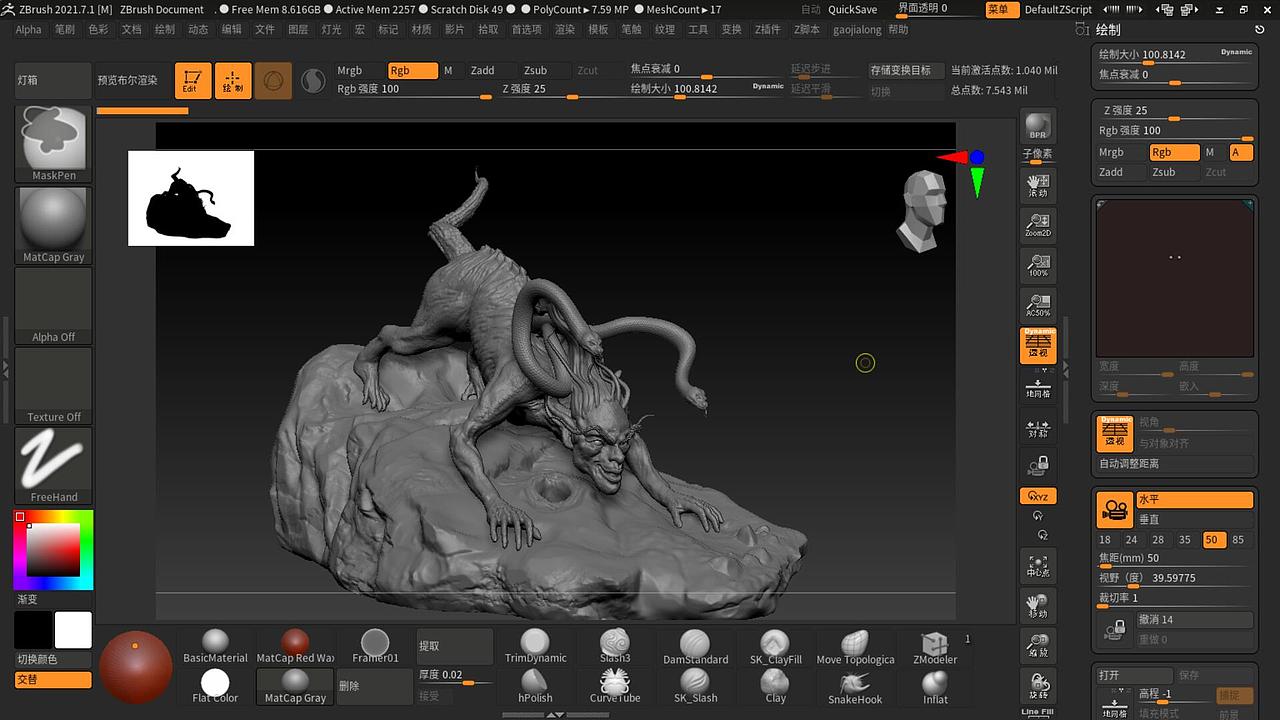
Task: Toggle Rgb mode in top shelf
Action: [x=412, y=71]
